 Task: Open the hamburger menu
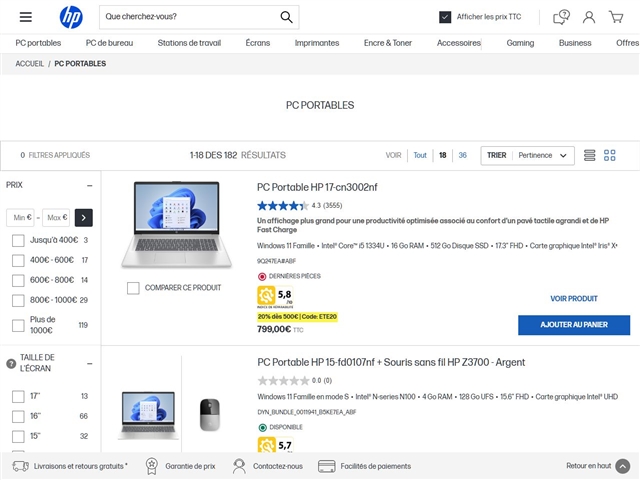pos(26,17)
